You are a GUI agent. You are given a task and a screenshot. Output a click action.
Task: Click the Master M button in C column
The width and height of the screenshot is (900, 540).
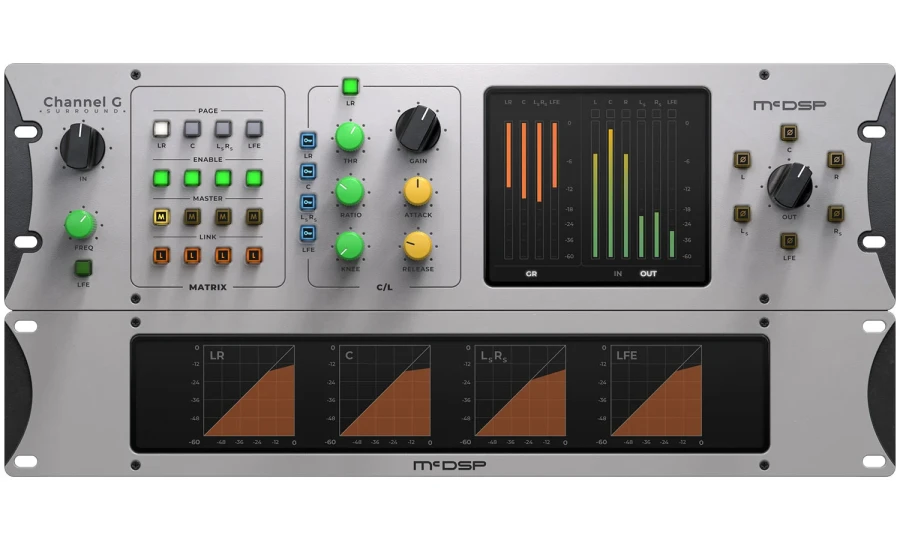coord(192,217)
